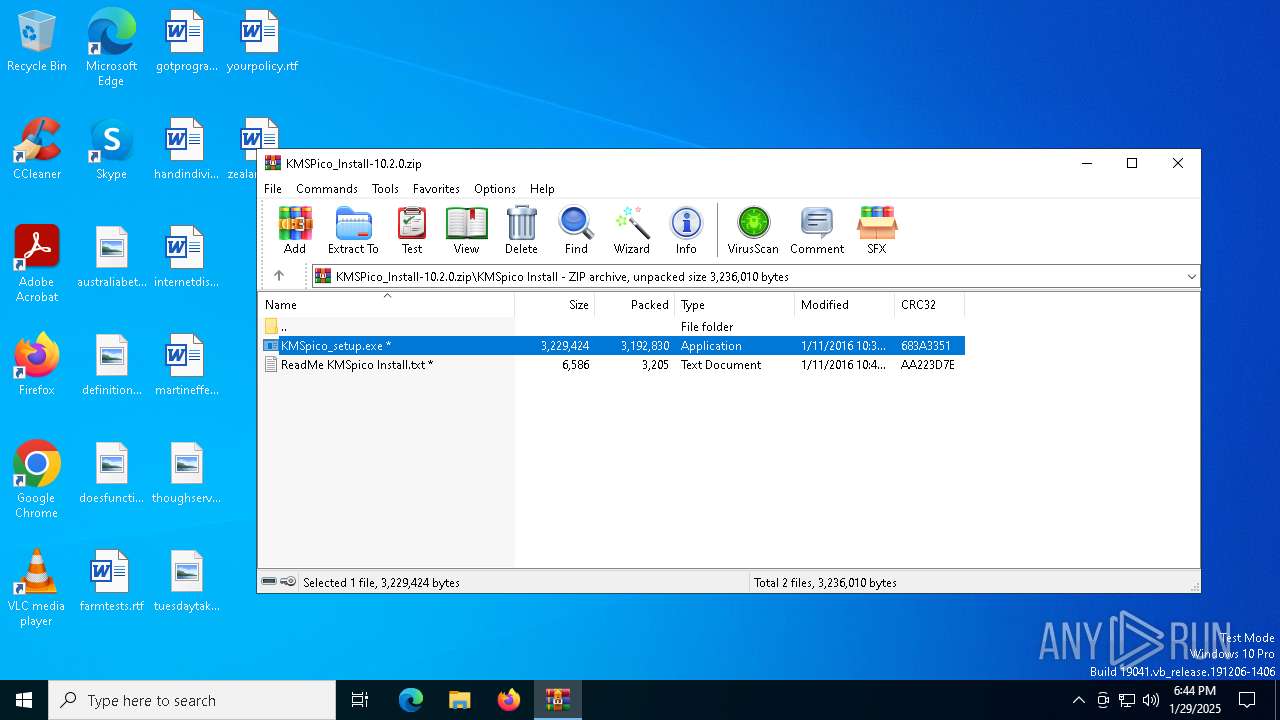Open volume control in system tray
The width and height of the screenshot is (1280, 720).
tap(1151, 700)
